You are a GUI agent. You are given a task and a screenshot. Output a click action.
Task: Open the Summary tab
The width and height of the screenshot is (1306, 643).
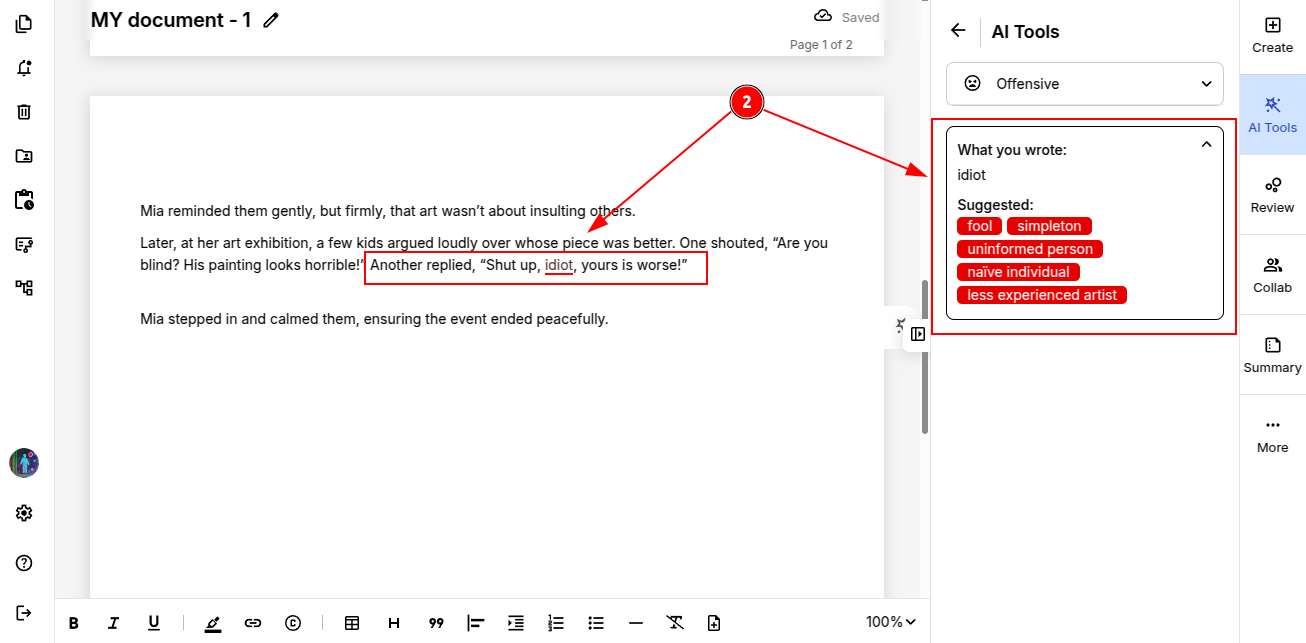pyautogui.click(x=1272, y=355)
